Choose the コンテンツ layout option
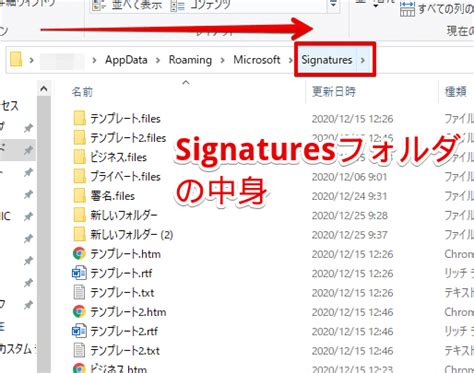This screenshot has height=373, width=474. point(200,5)
